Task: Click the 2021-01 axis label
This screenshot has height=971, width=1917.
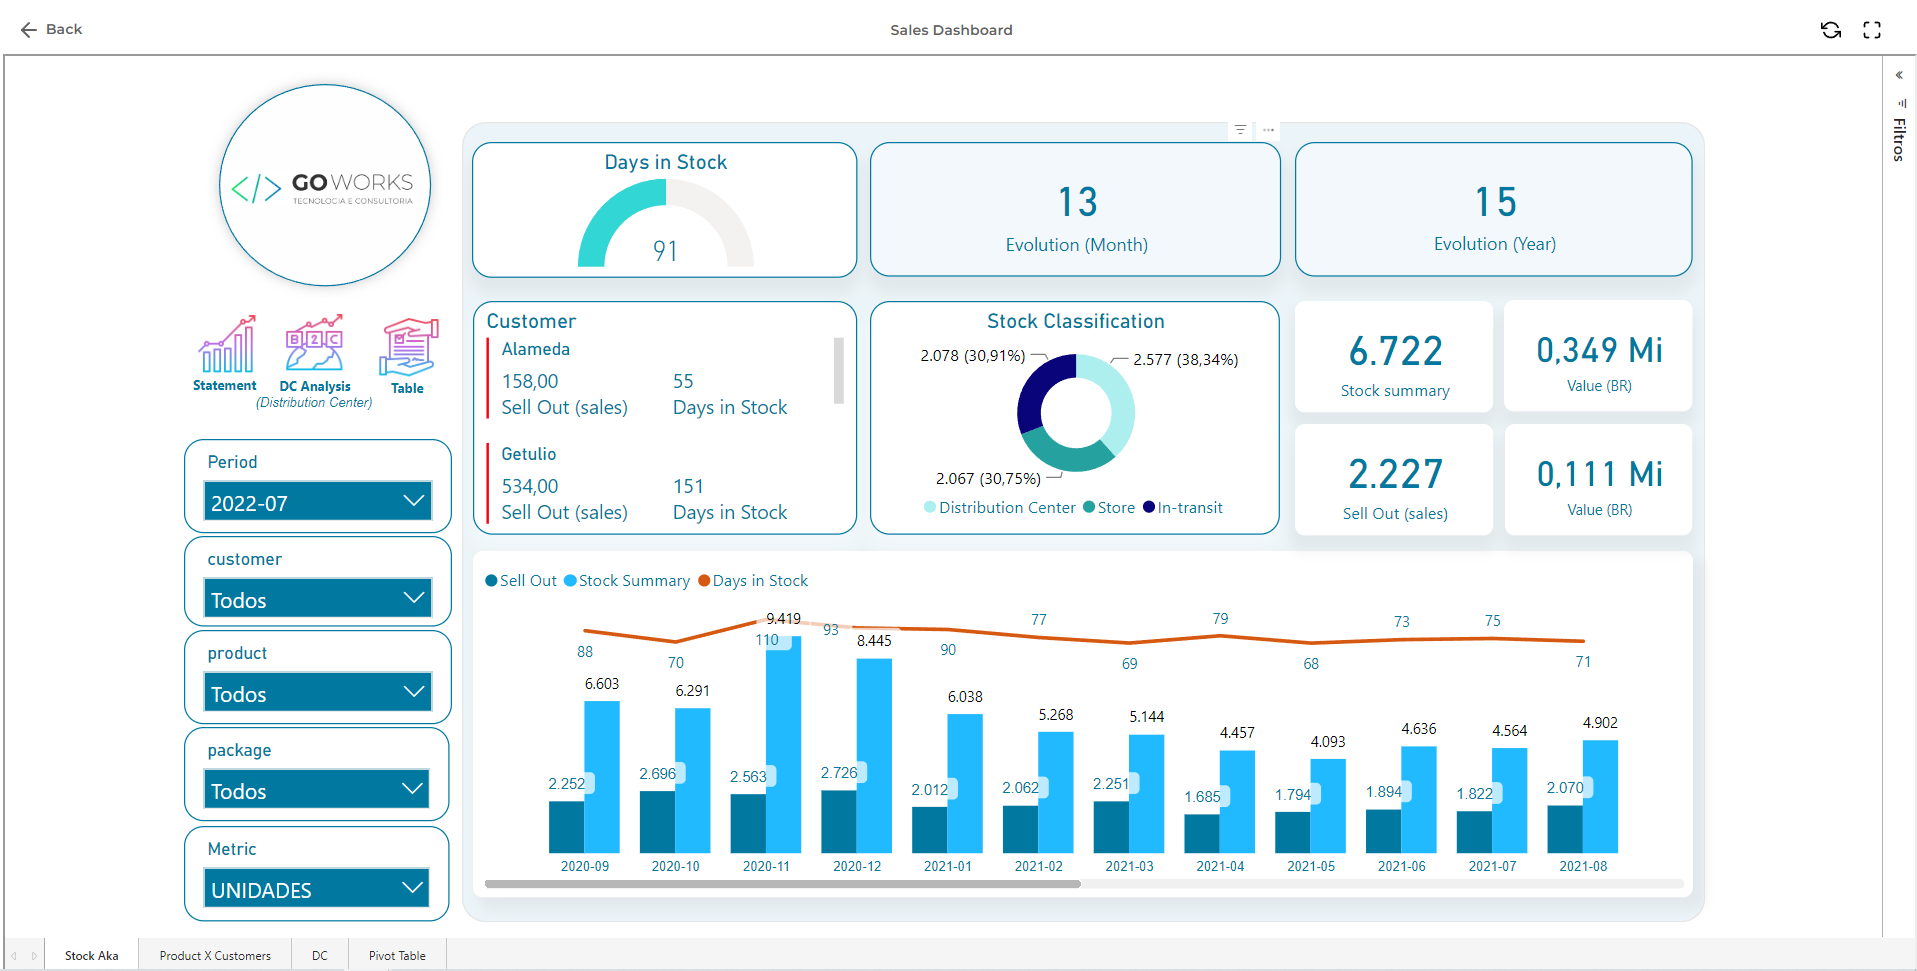Action: [x=948, y=866]
